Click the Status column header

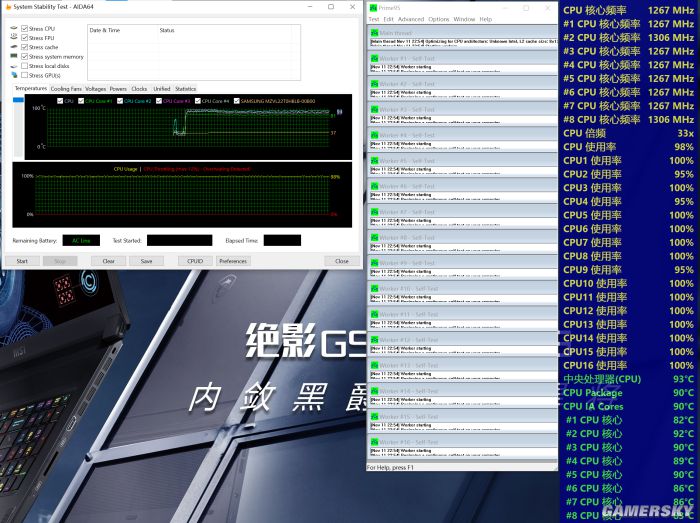click(225, 30)
